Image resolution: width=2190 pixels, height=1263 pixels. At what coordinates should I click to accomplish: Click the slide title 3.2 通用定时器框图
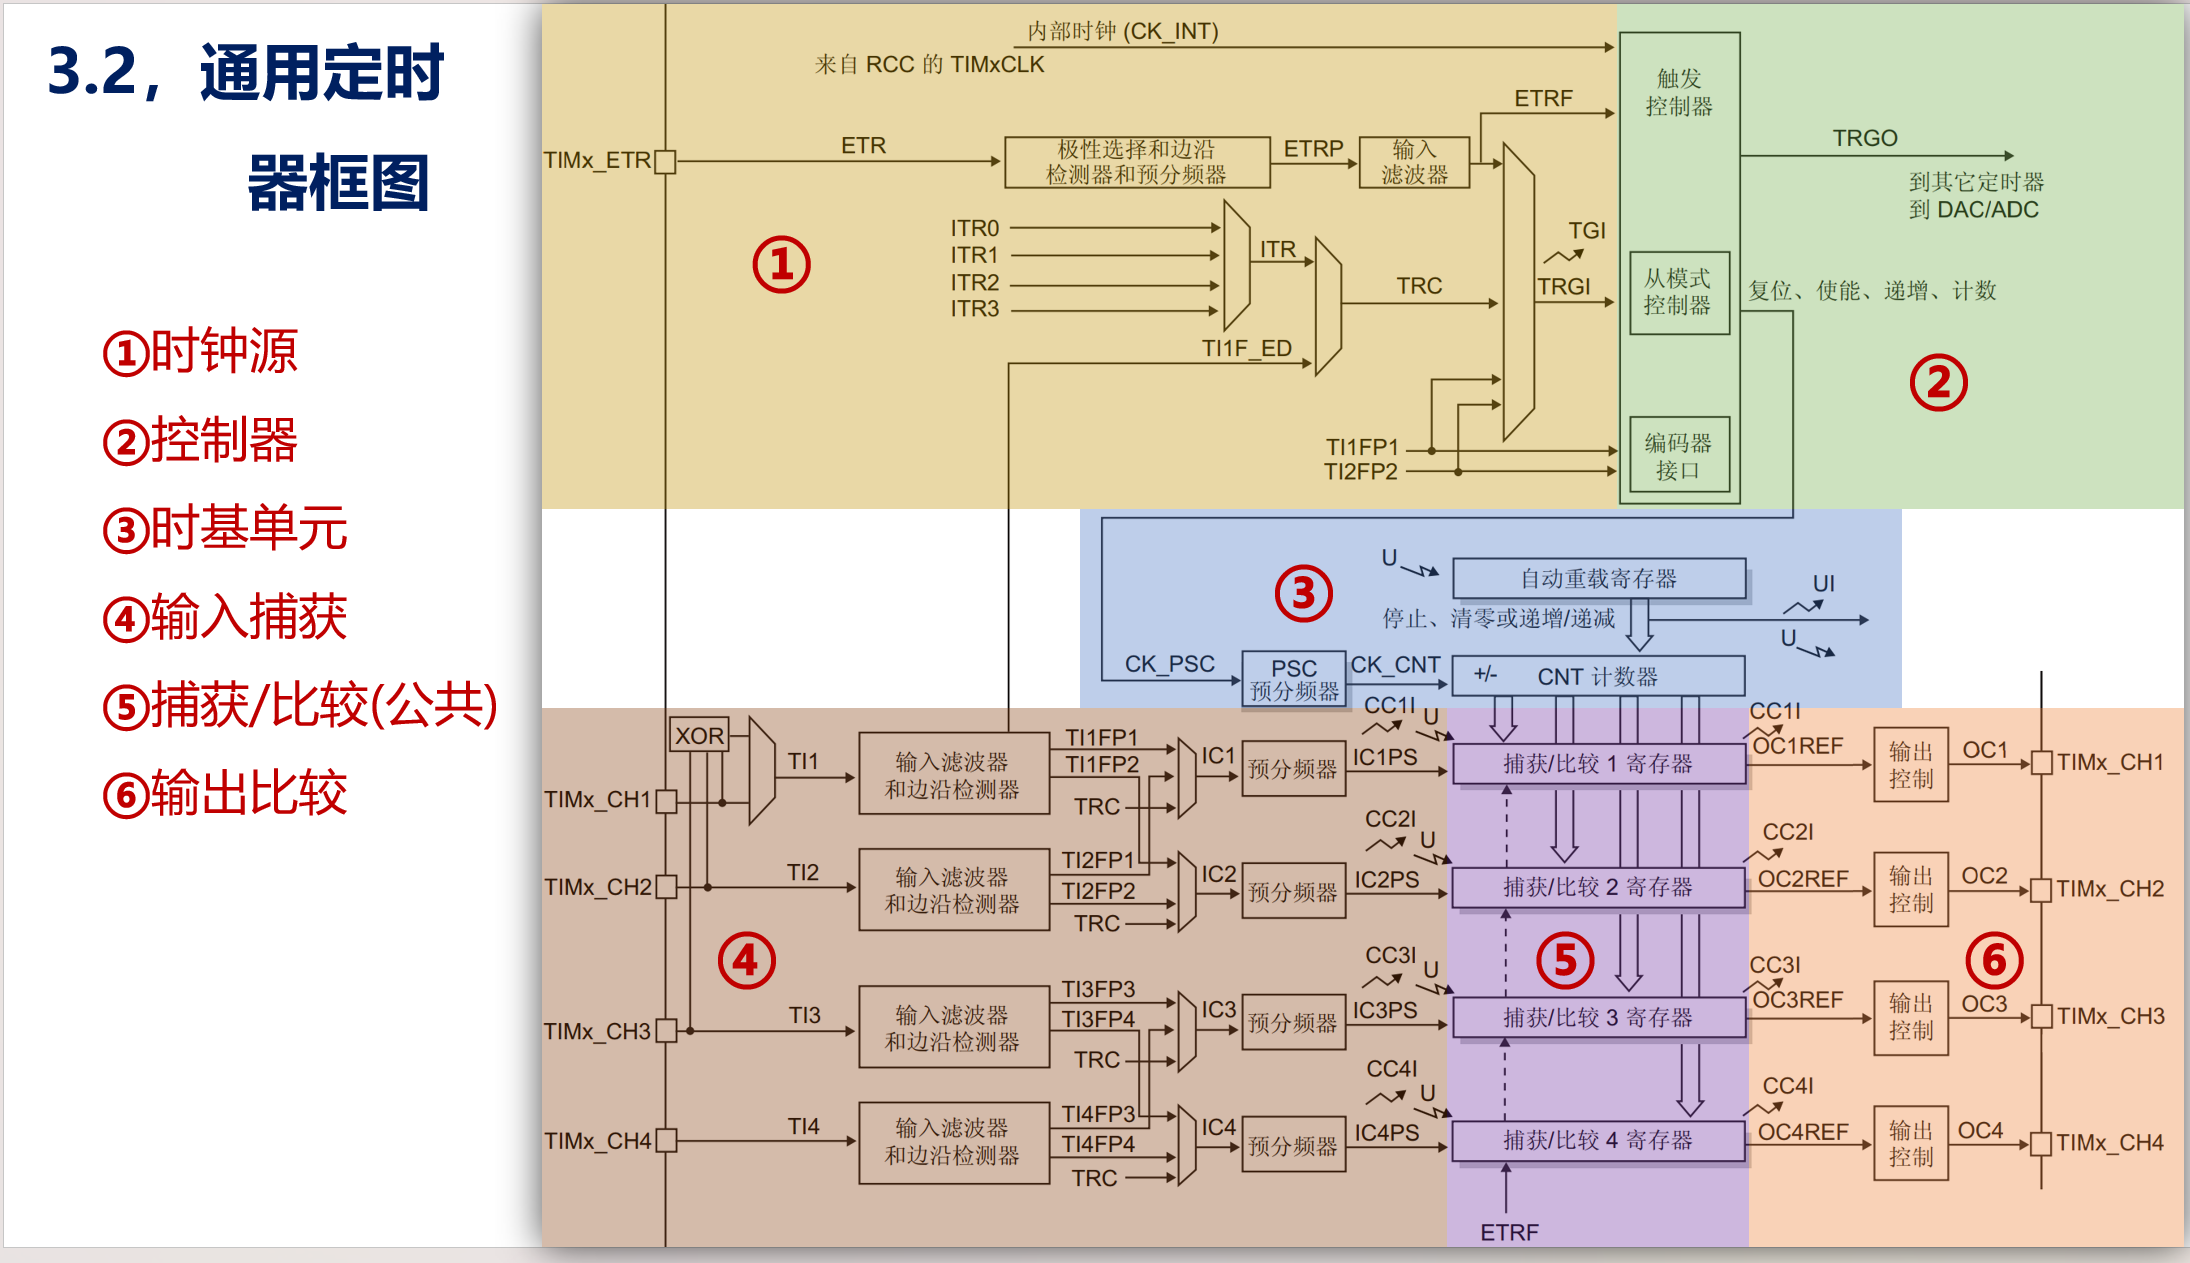[x=245, y=127]
